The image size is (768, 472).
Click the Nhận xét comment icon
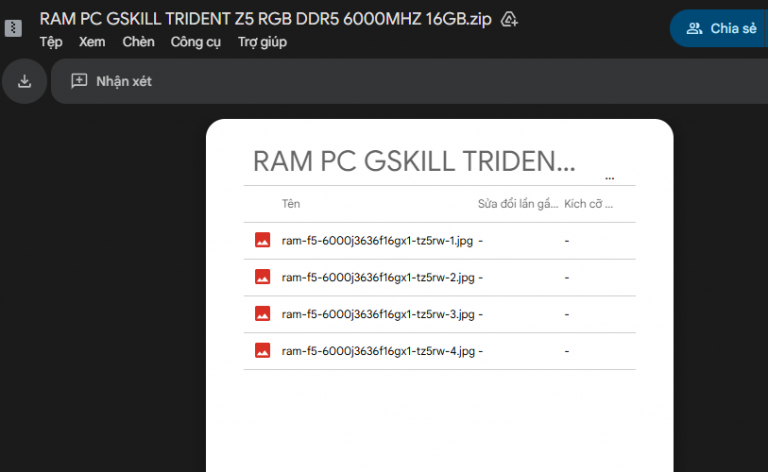[x=79, y=81]
